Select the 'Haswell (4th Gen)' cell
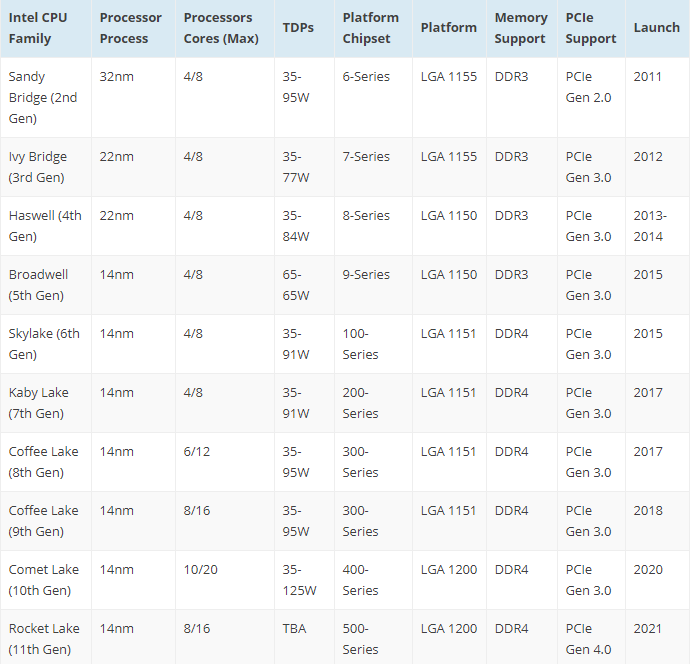 (45, 226)
